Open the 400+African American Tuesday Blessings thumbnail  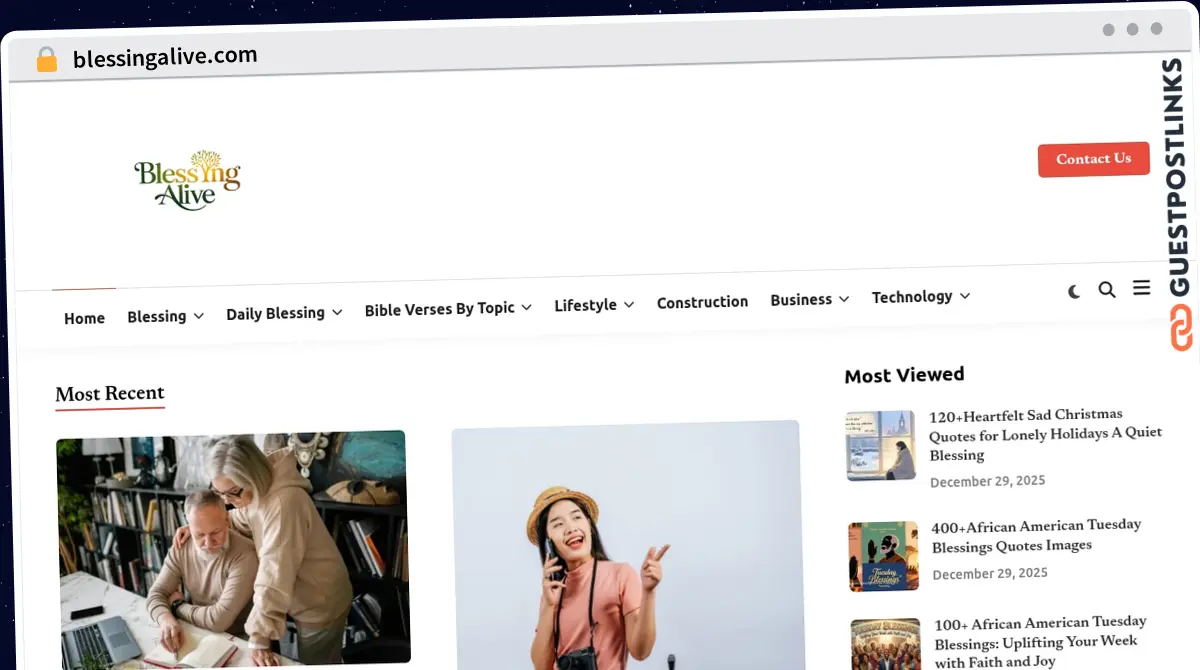(884, 556)
